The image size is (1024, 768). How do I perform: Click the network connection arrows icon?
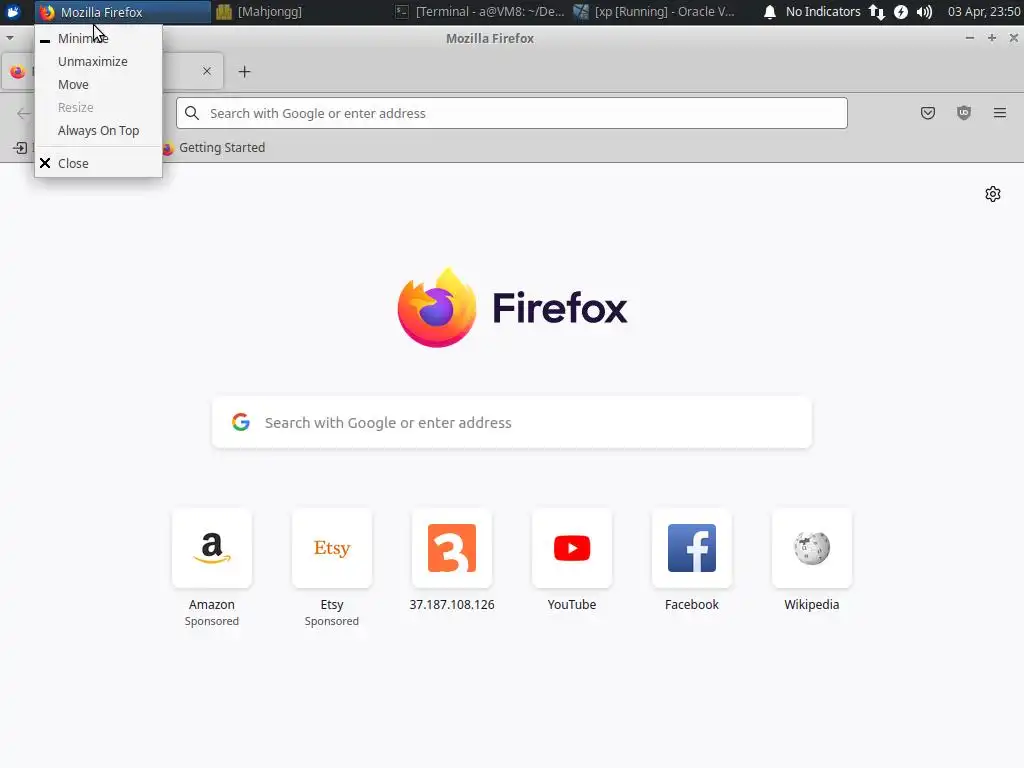[x=876, y=12]
